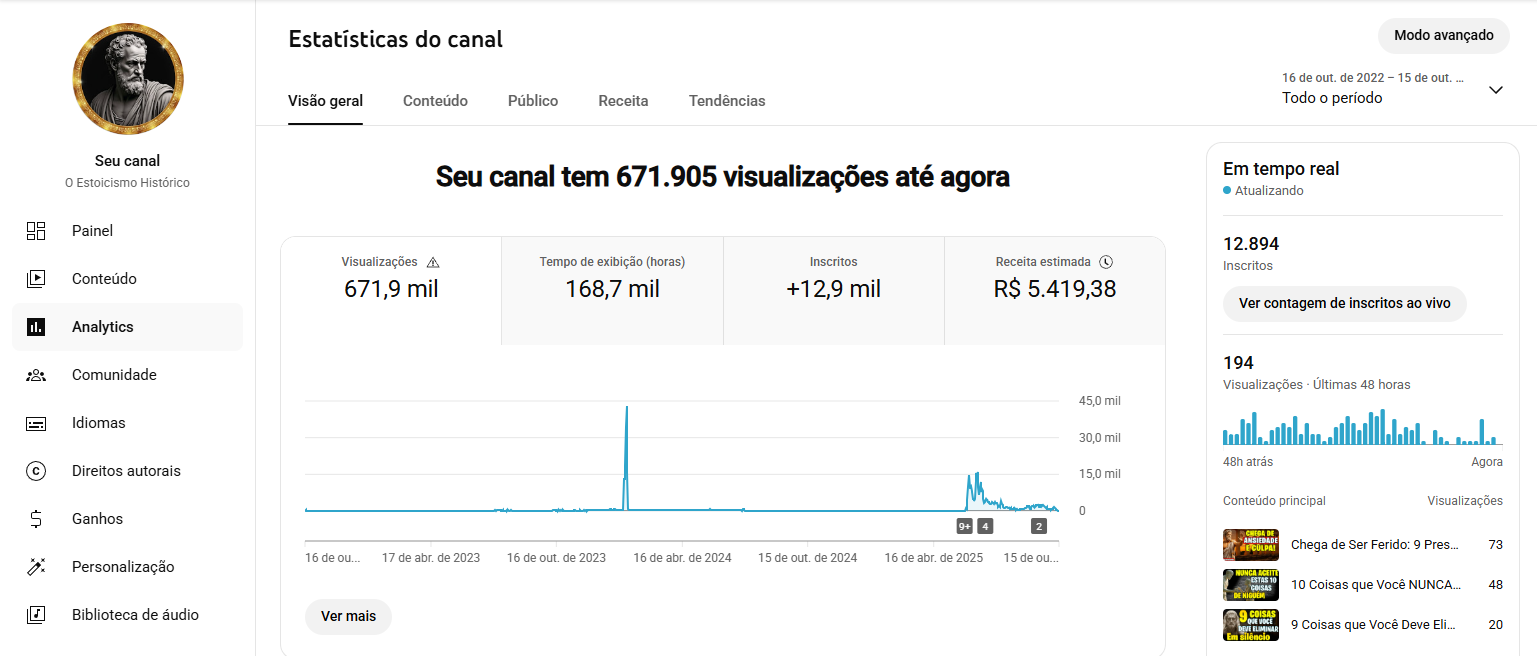This screenshot has height=656, width=1537.
Task: Open the Personalização magic wand icon
Action: pyautogui.click(x=36, y=567)
